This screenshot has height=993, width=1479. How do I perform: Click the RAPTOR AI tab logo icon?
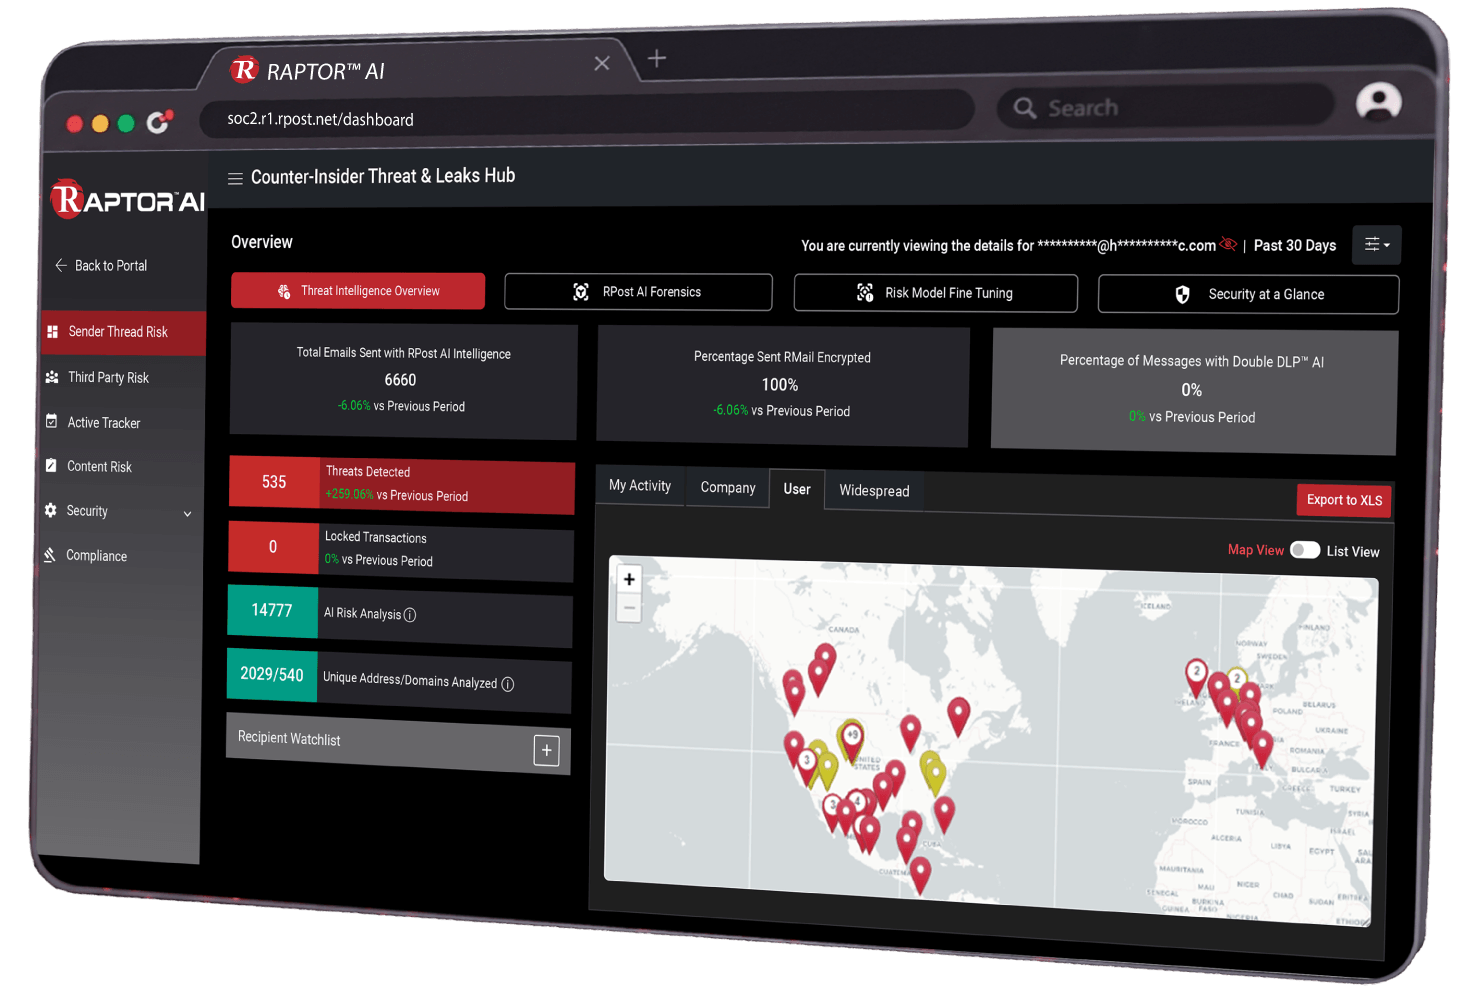click(244, 69)
